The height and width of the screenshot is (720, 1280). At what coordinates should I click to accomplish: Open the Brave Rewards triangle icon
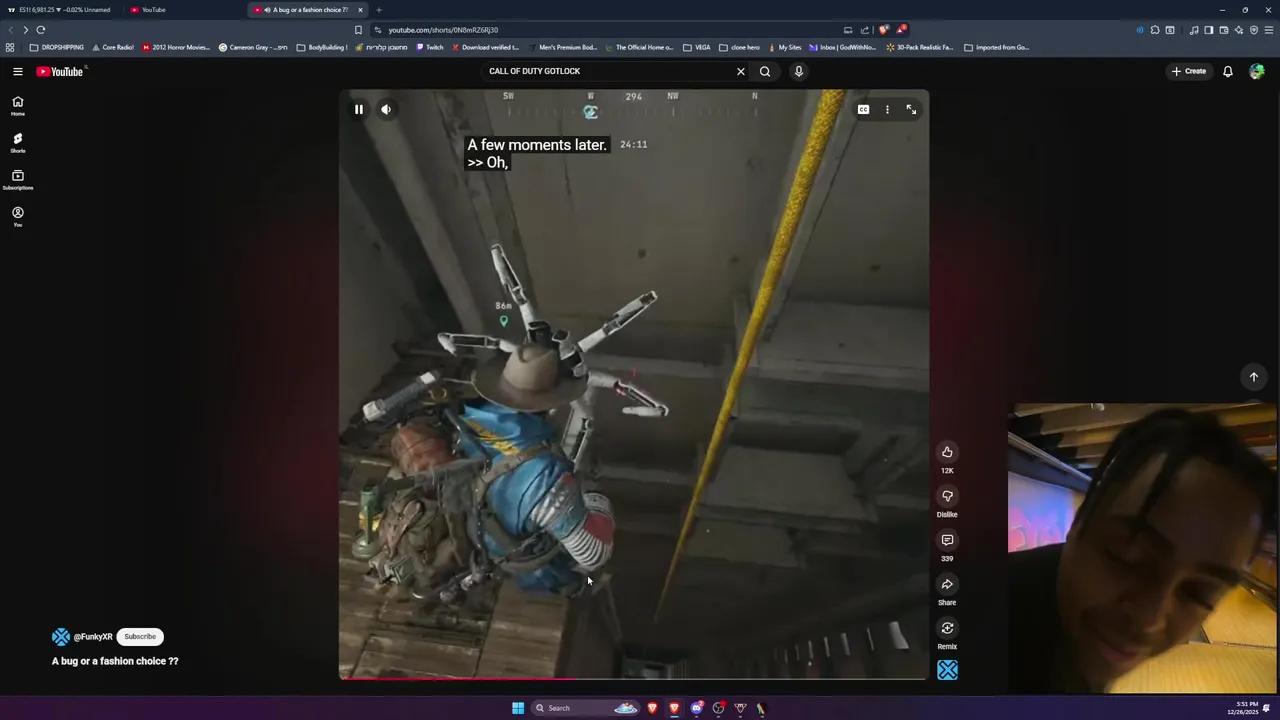901,30
